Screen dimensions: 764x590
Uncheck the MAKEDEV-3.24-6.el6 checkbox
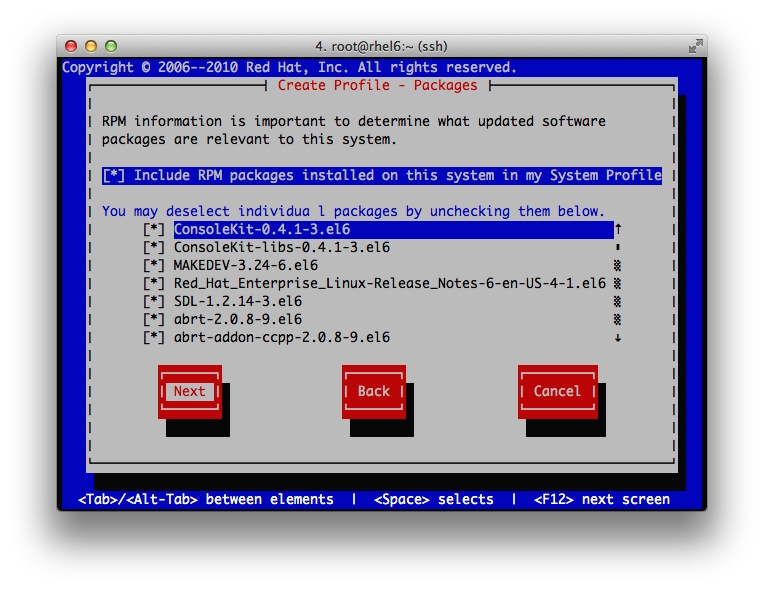[x=153, y=266]
